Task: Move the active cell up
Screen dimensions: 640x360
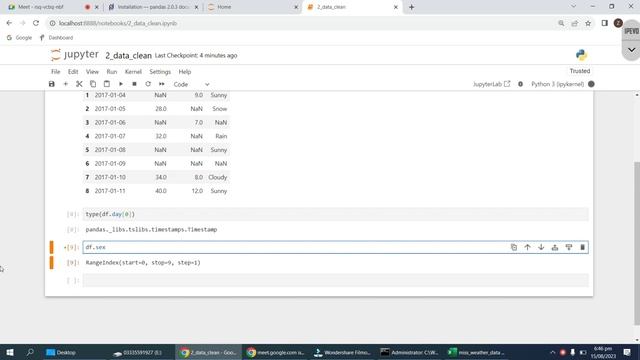Action: (527, 247)
